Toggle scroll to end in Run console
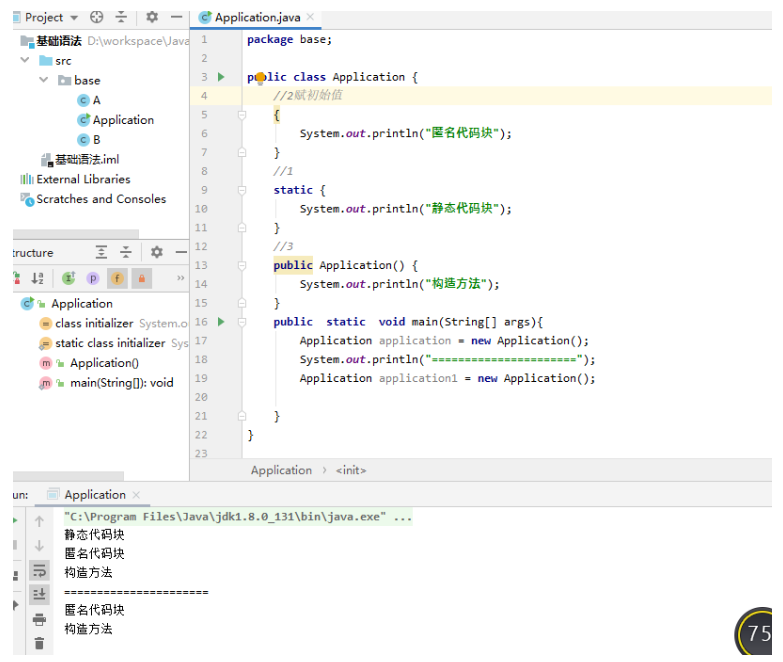Image resolution: width=783 pixels, height=662 pixels. 39,594
